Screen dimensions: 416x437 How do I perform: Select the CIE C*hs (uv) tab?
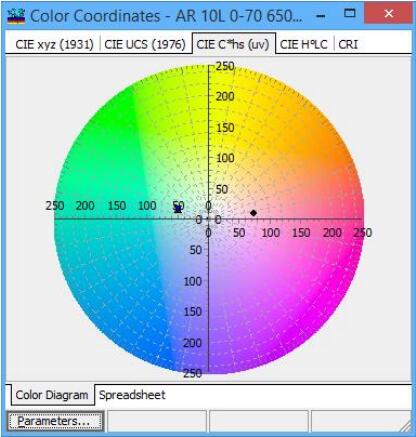[x=233, y=44]
